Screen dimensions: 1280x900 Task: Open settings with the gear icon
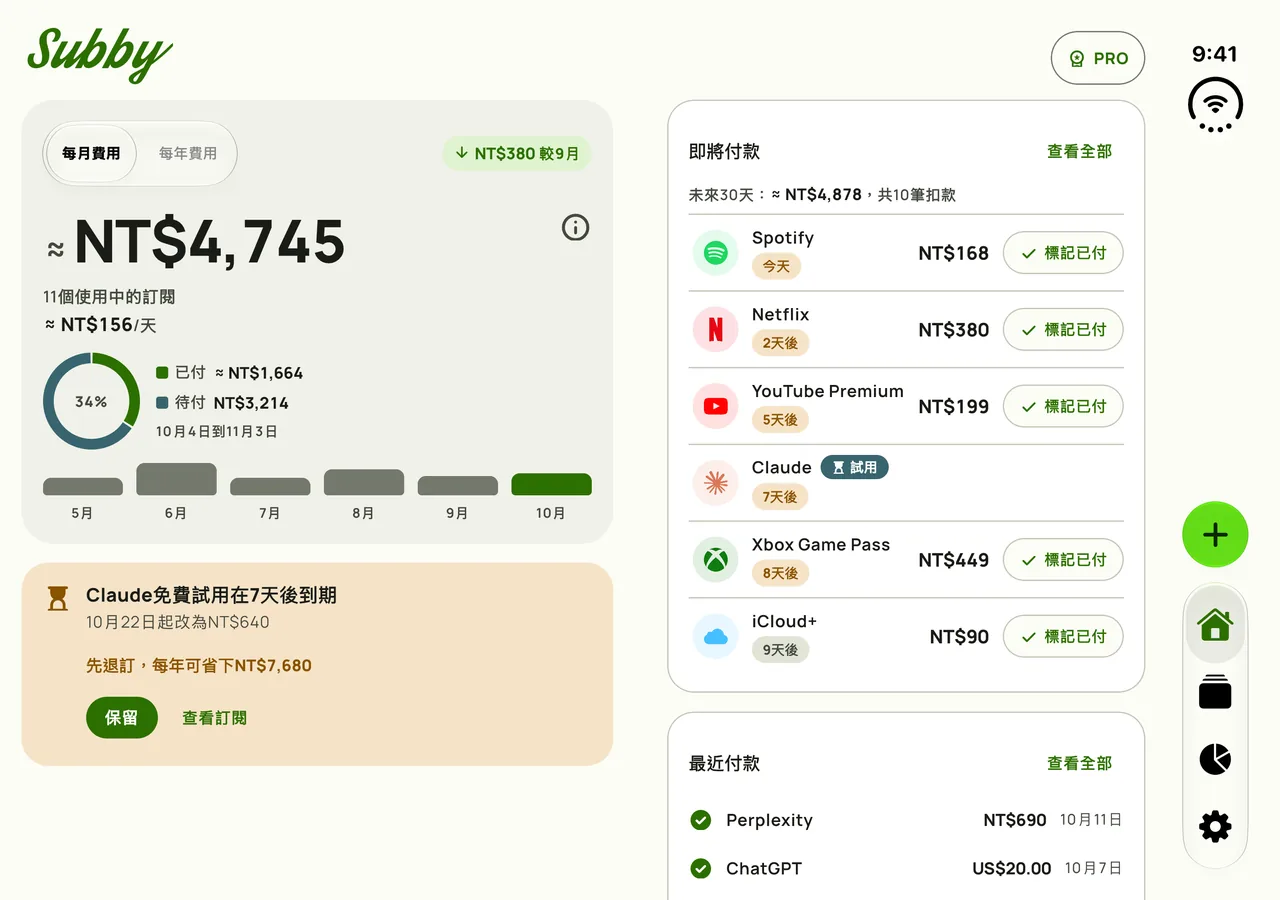tap(1215, 826)
